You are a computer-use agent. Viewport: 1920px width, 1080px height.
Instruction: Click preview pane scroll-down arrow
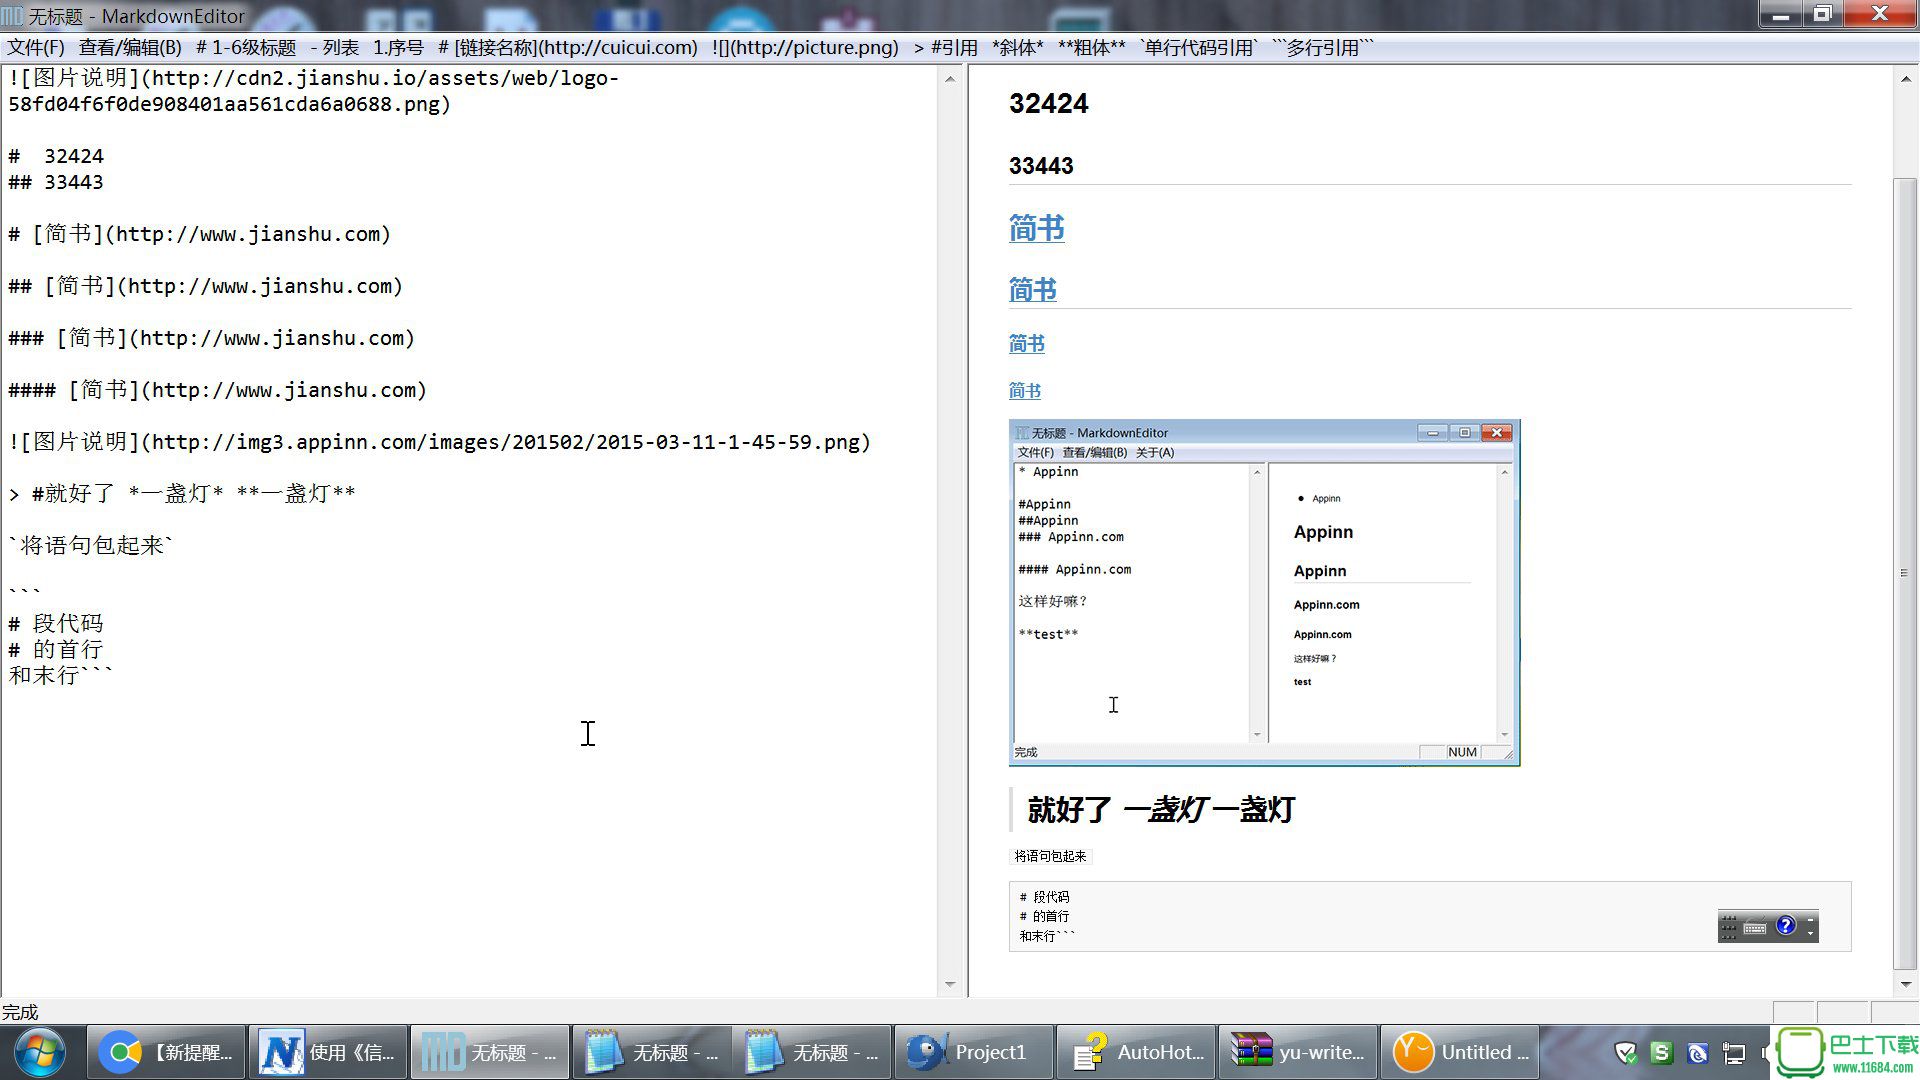[x=1906, y=985]
